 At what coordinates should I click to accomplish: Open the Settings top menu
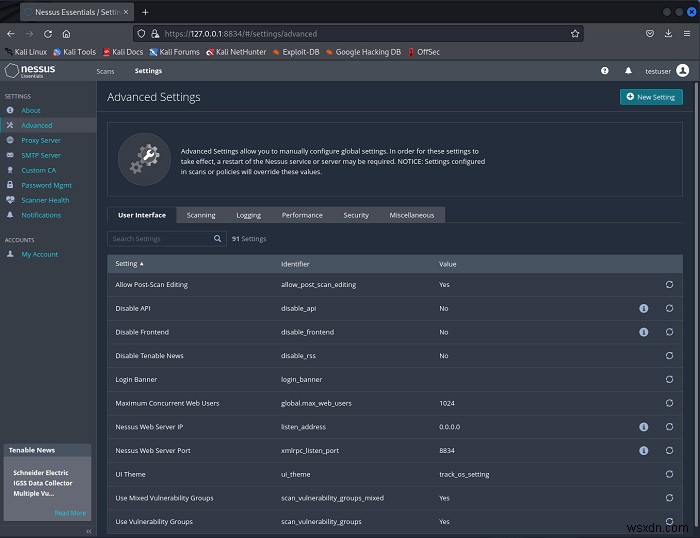pyautogui.click(x=148, y=71)
